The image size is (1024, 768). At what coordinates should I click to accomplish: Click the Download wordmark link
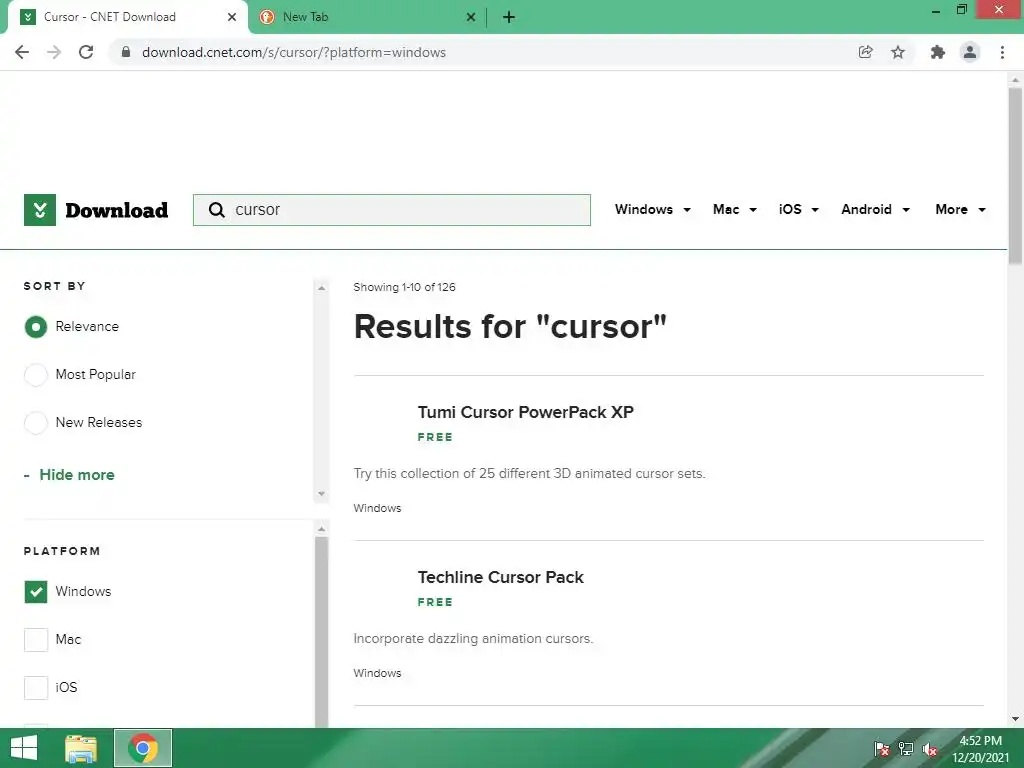pos(117,210)
